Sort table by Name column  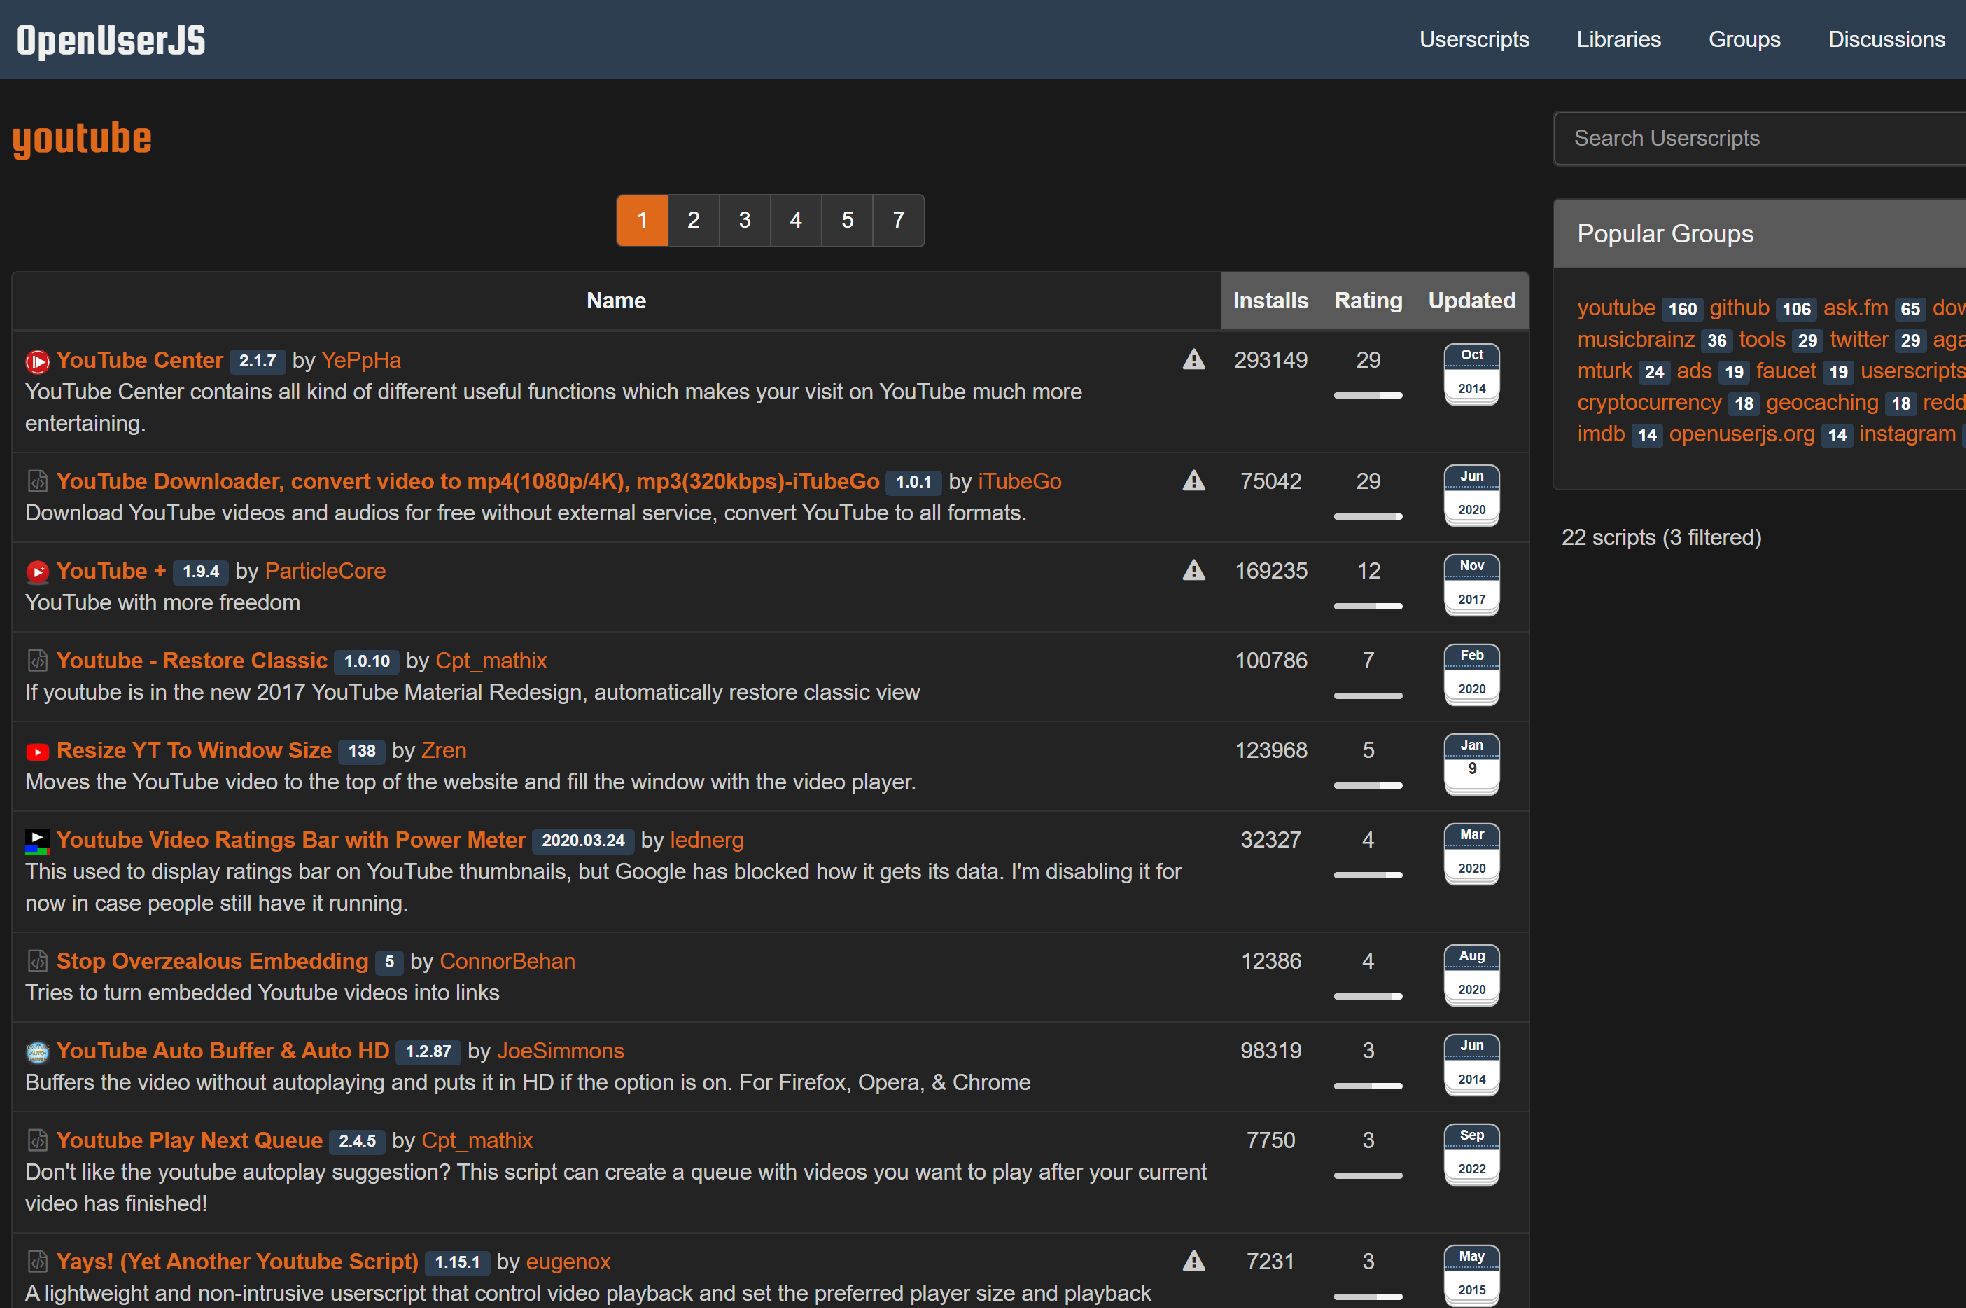tap(616, 300)
